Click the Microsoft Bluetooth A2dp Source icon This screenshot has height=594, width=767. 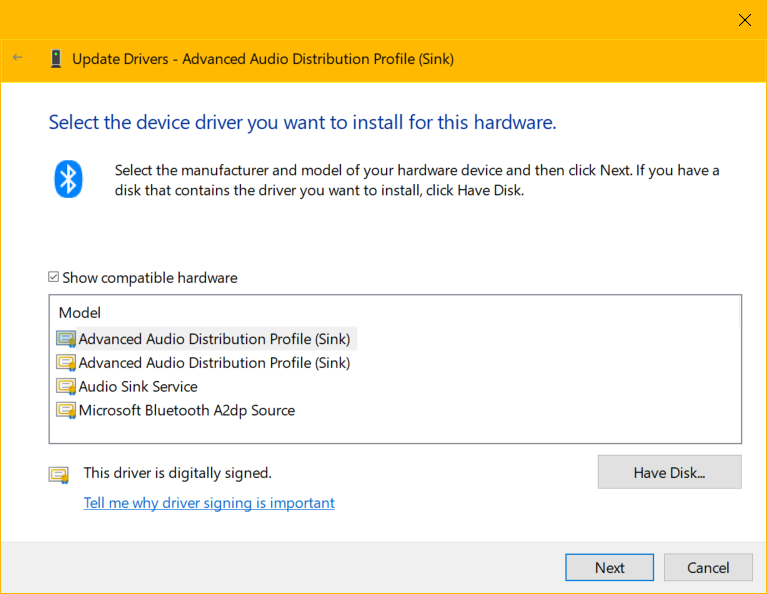point(66,411)
